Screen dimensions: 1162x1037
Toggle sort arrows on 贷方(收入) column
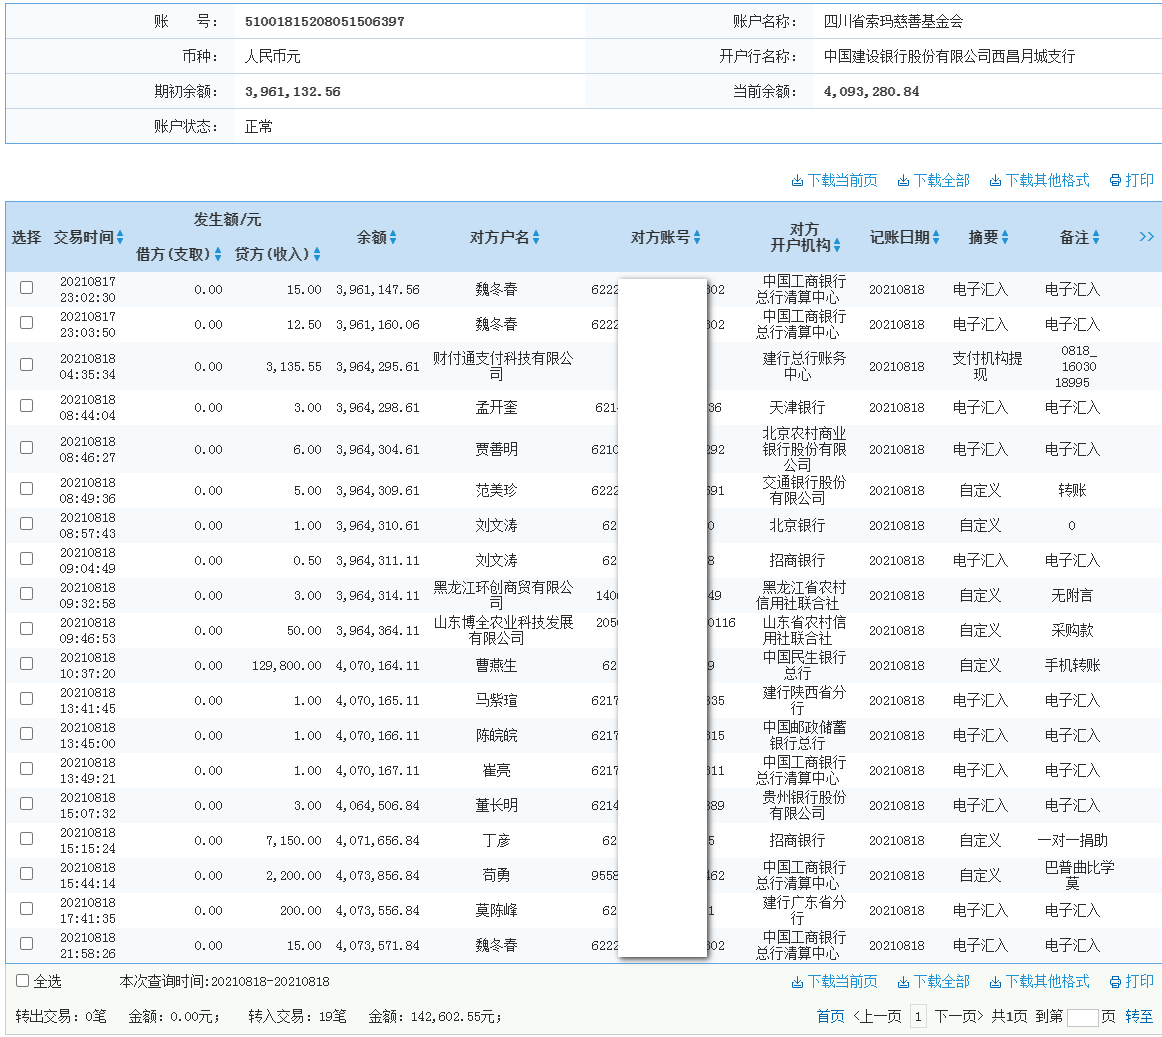(318, 254)
